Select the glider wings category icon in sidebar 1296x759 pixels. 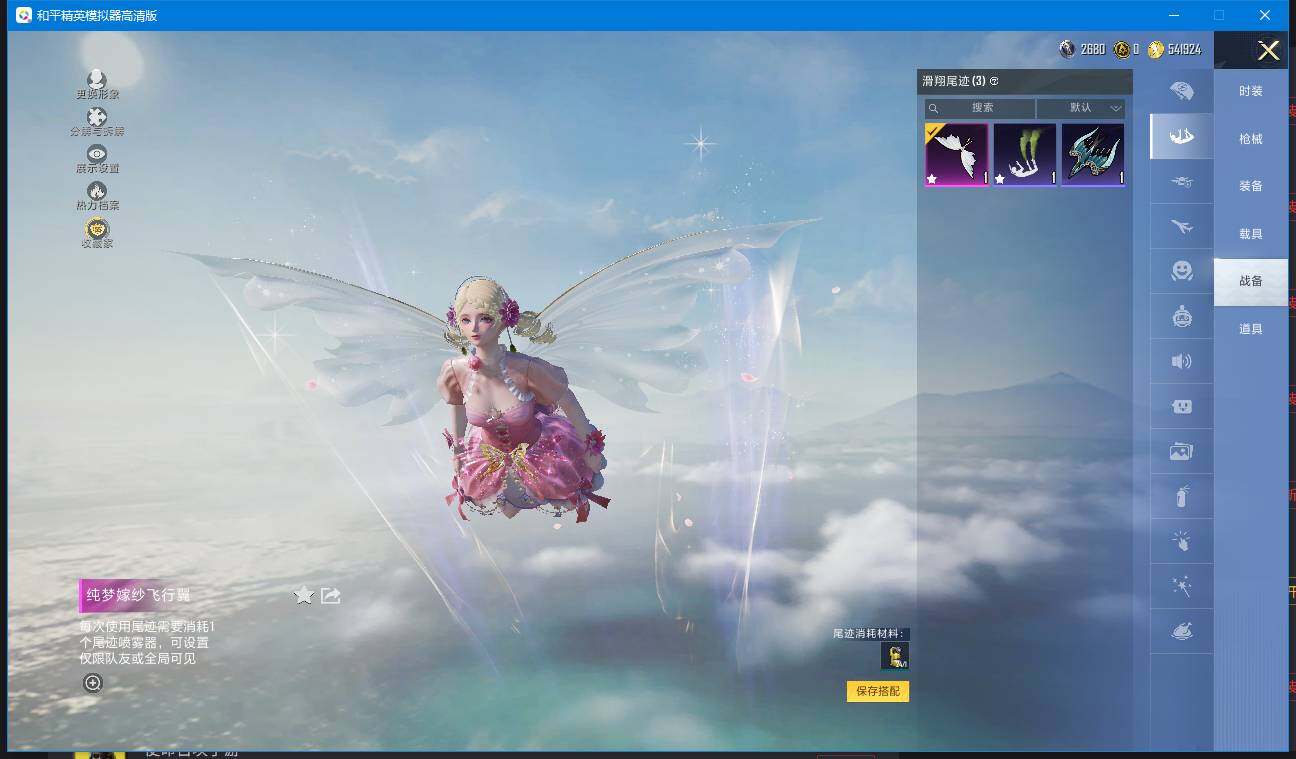pyautogui.click(x=1181, y=136)
